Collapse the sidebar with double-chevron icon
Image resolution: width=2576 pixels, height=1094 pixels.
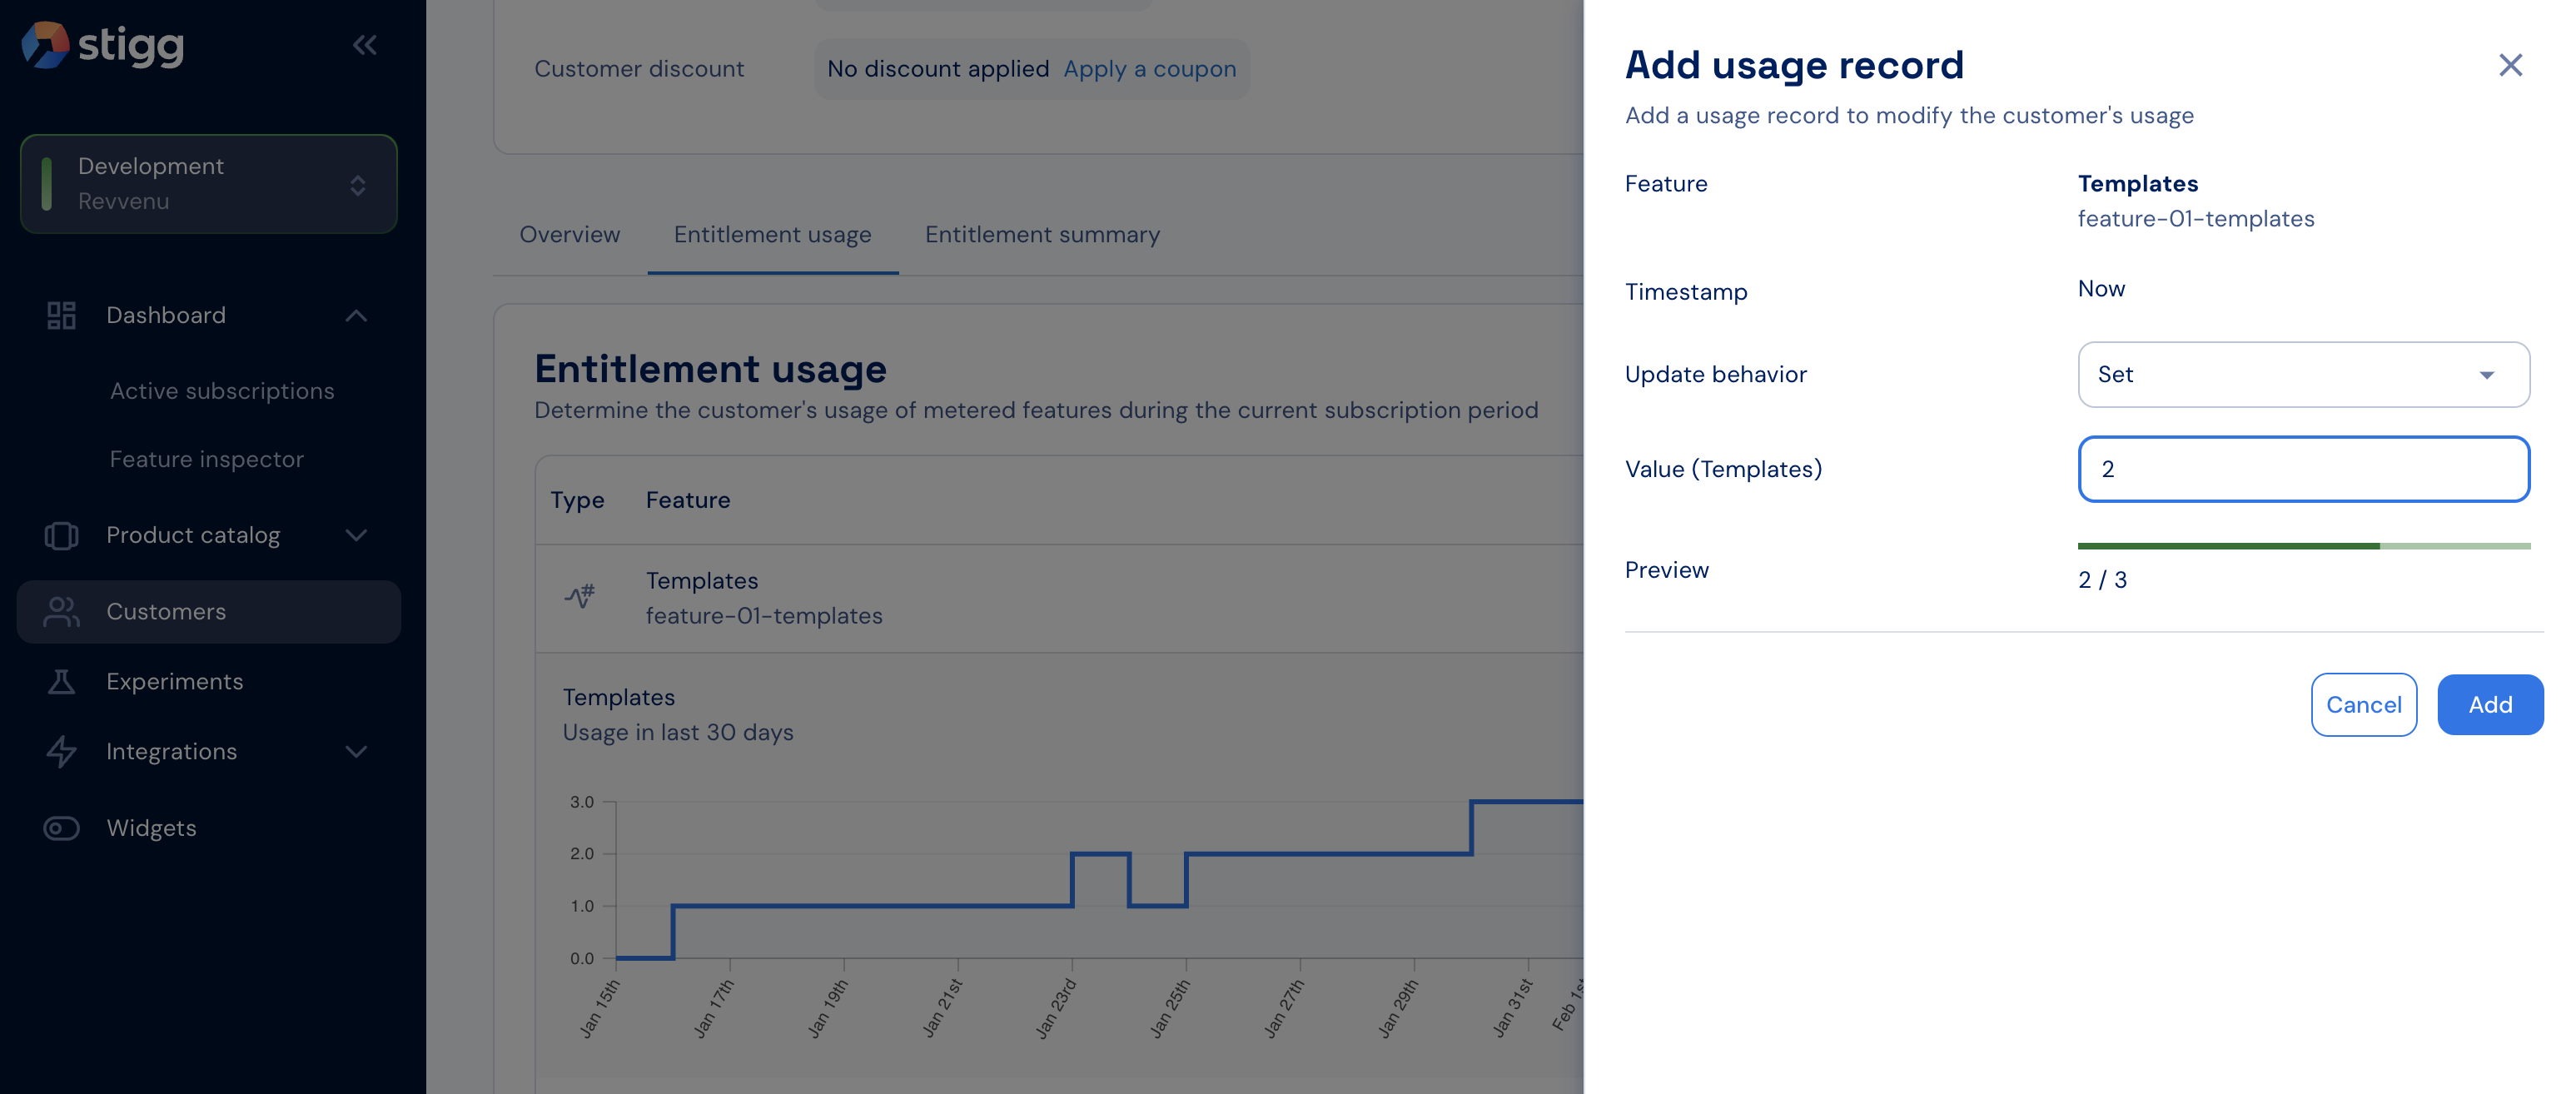[364, 45]
